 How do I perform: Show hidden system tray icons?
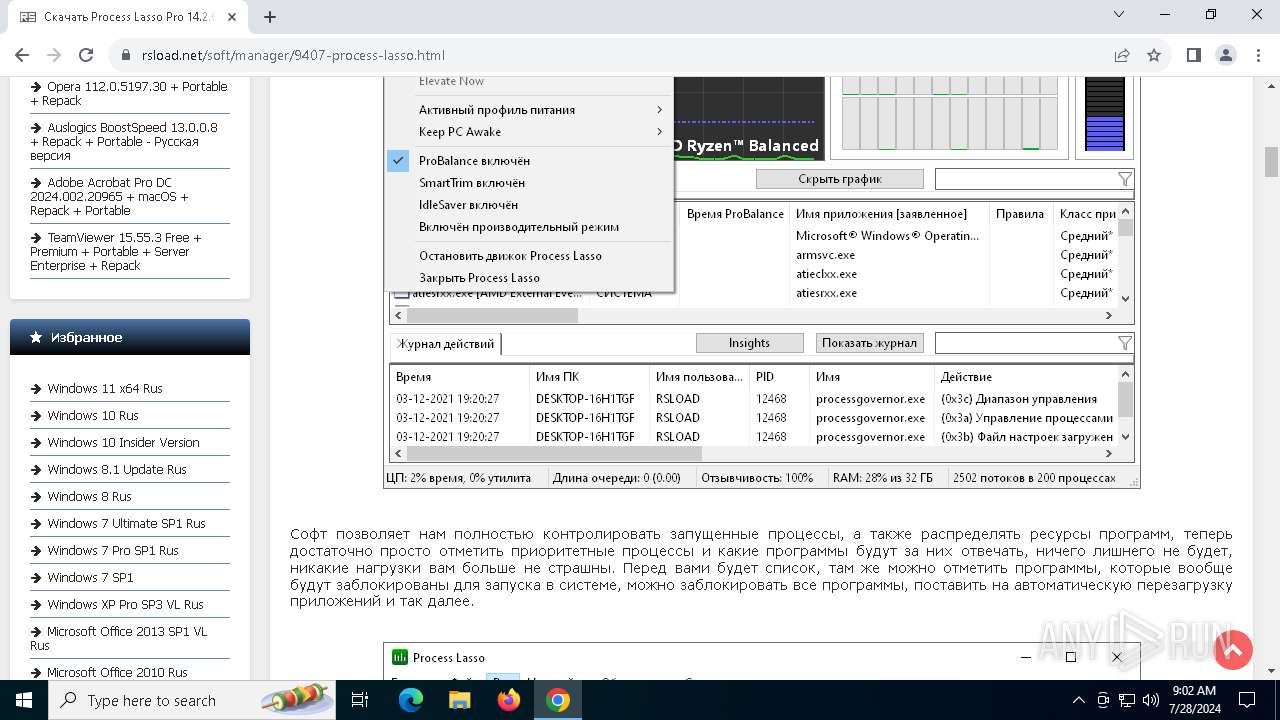point(1078,700)
